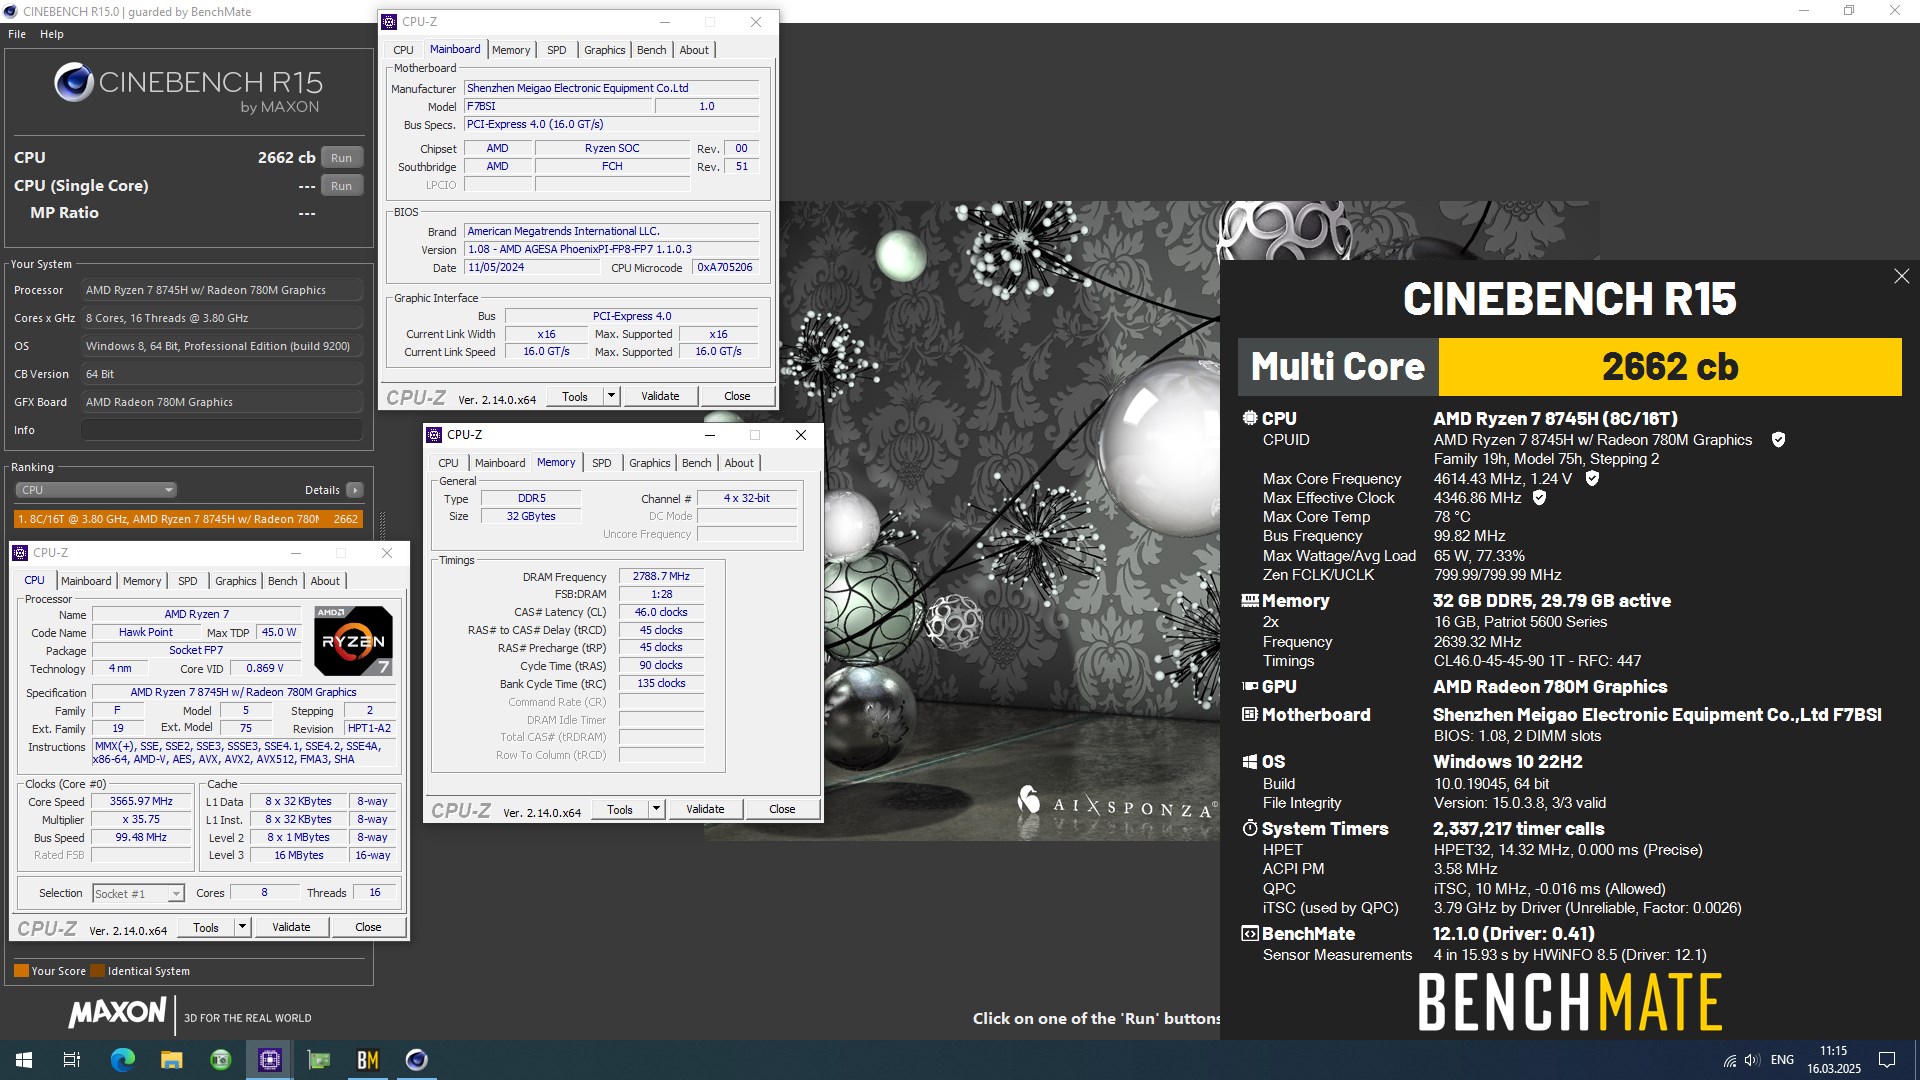Click the Info input field
The width and height of the screenshot is (1920, 1080).
click(221, 431)
